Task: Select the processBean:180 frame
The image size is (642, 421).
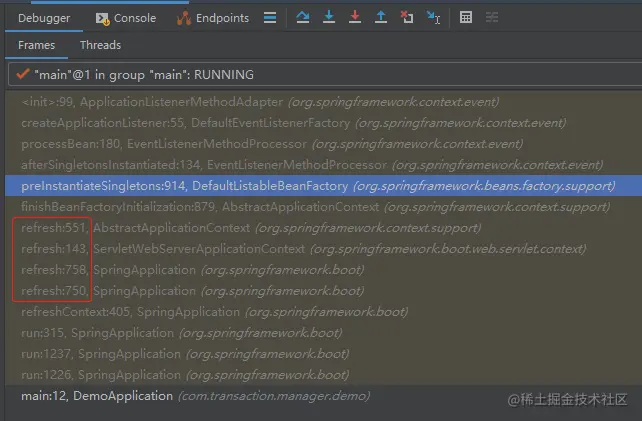Action: [323, 144]
